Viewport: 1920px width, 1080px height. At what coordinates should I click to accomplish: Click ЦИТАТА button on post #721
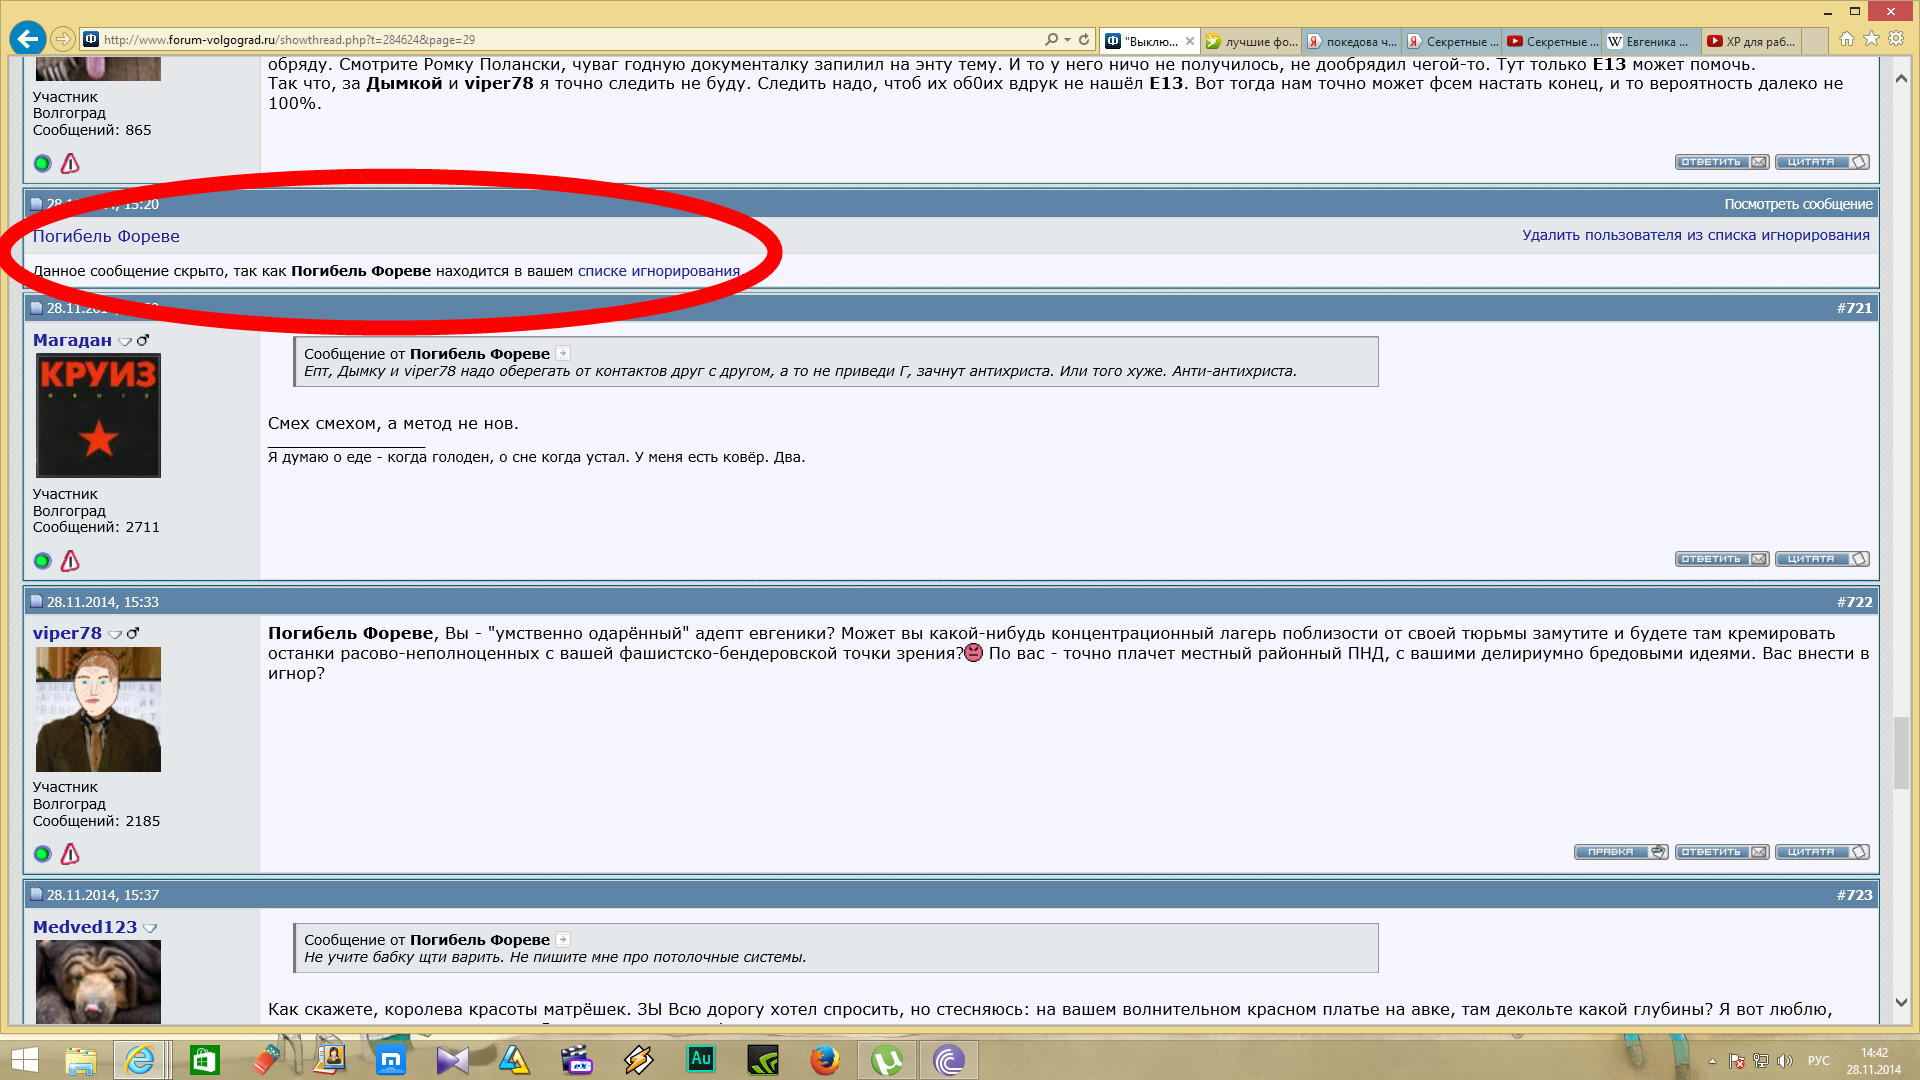(x=1821, y=559)
